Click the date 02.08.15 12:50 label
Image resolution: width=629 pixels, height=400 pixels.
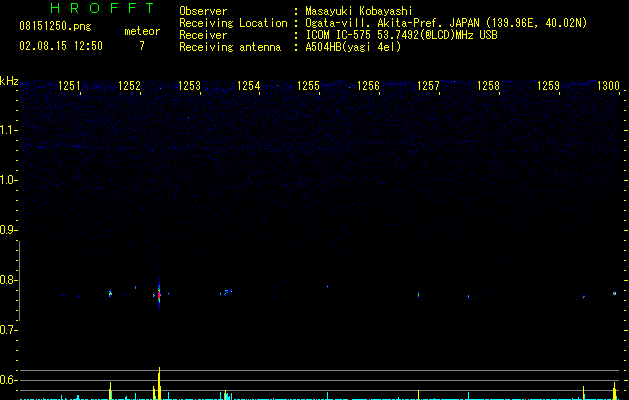pos(61,46)
